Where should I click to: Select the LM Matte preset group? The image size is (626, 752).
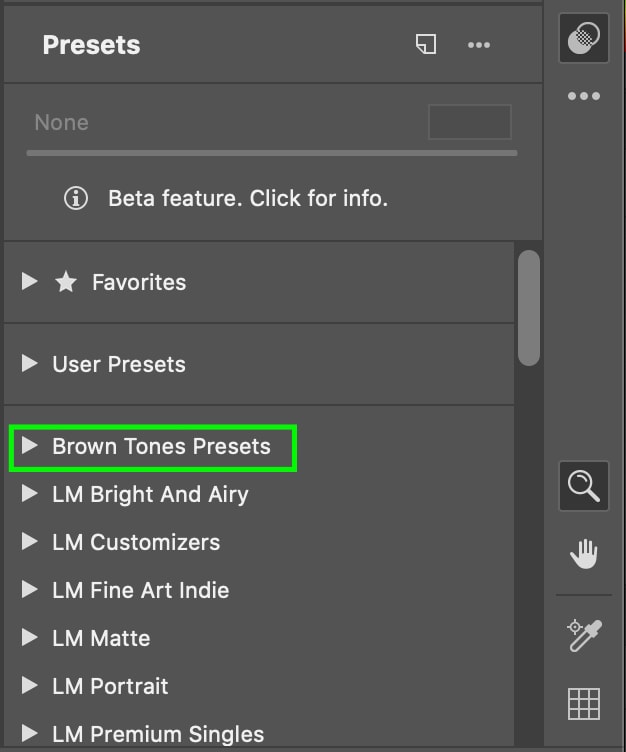101,638
